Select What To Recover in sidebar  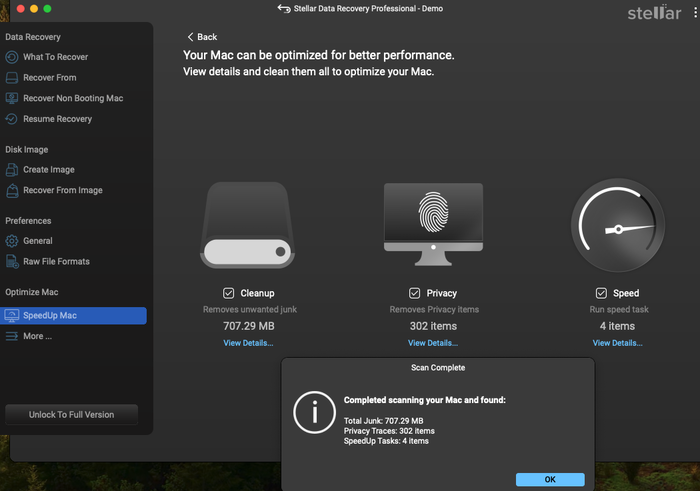[x=55, y=57]
